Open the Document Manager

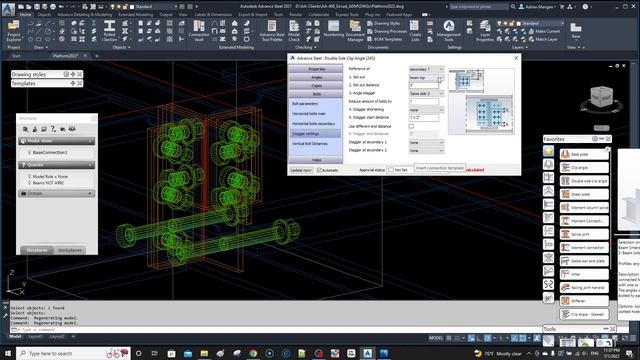pyautogui.click(x=355, y=31)
